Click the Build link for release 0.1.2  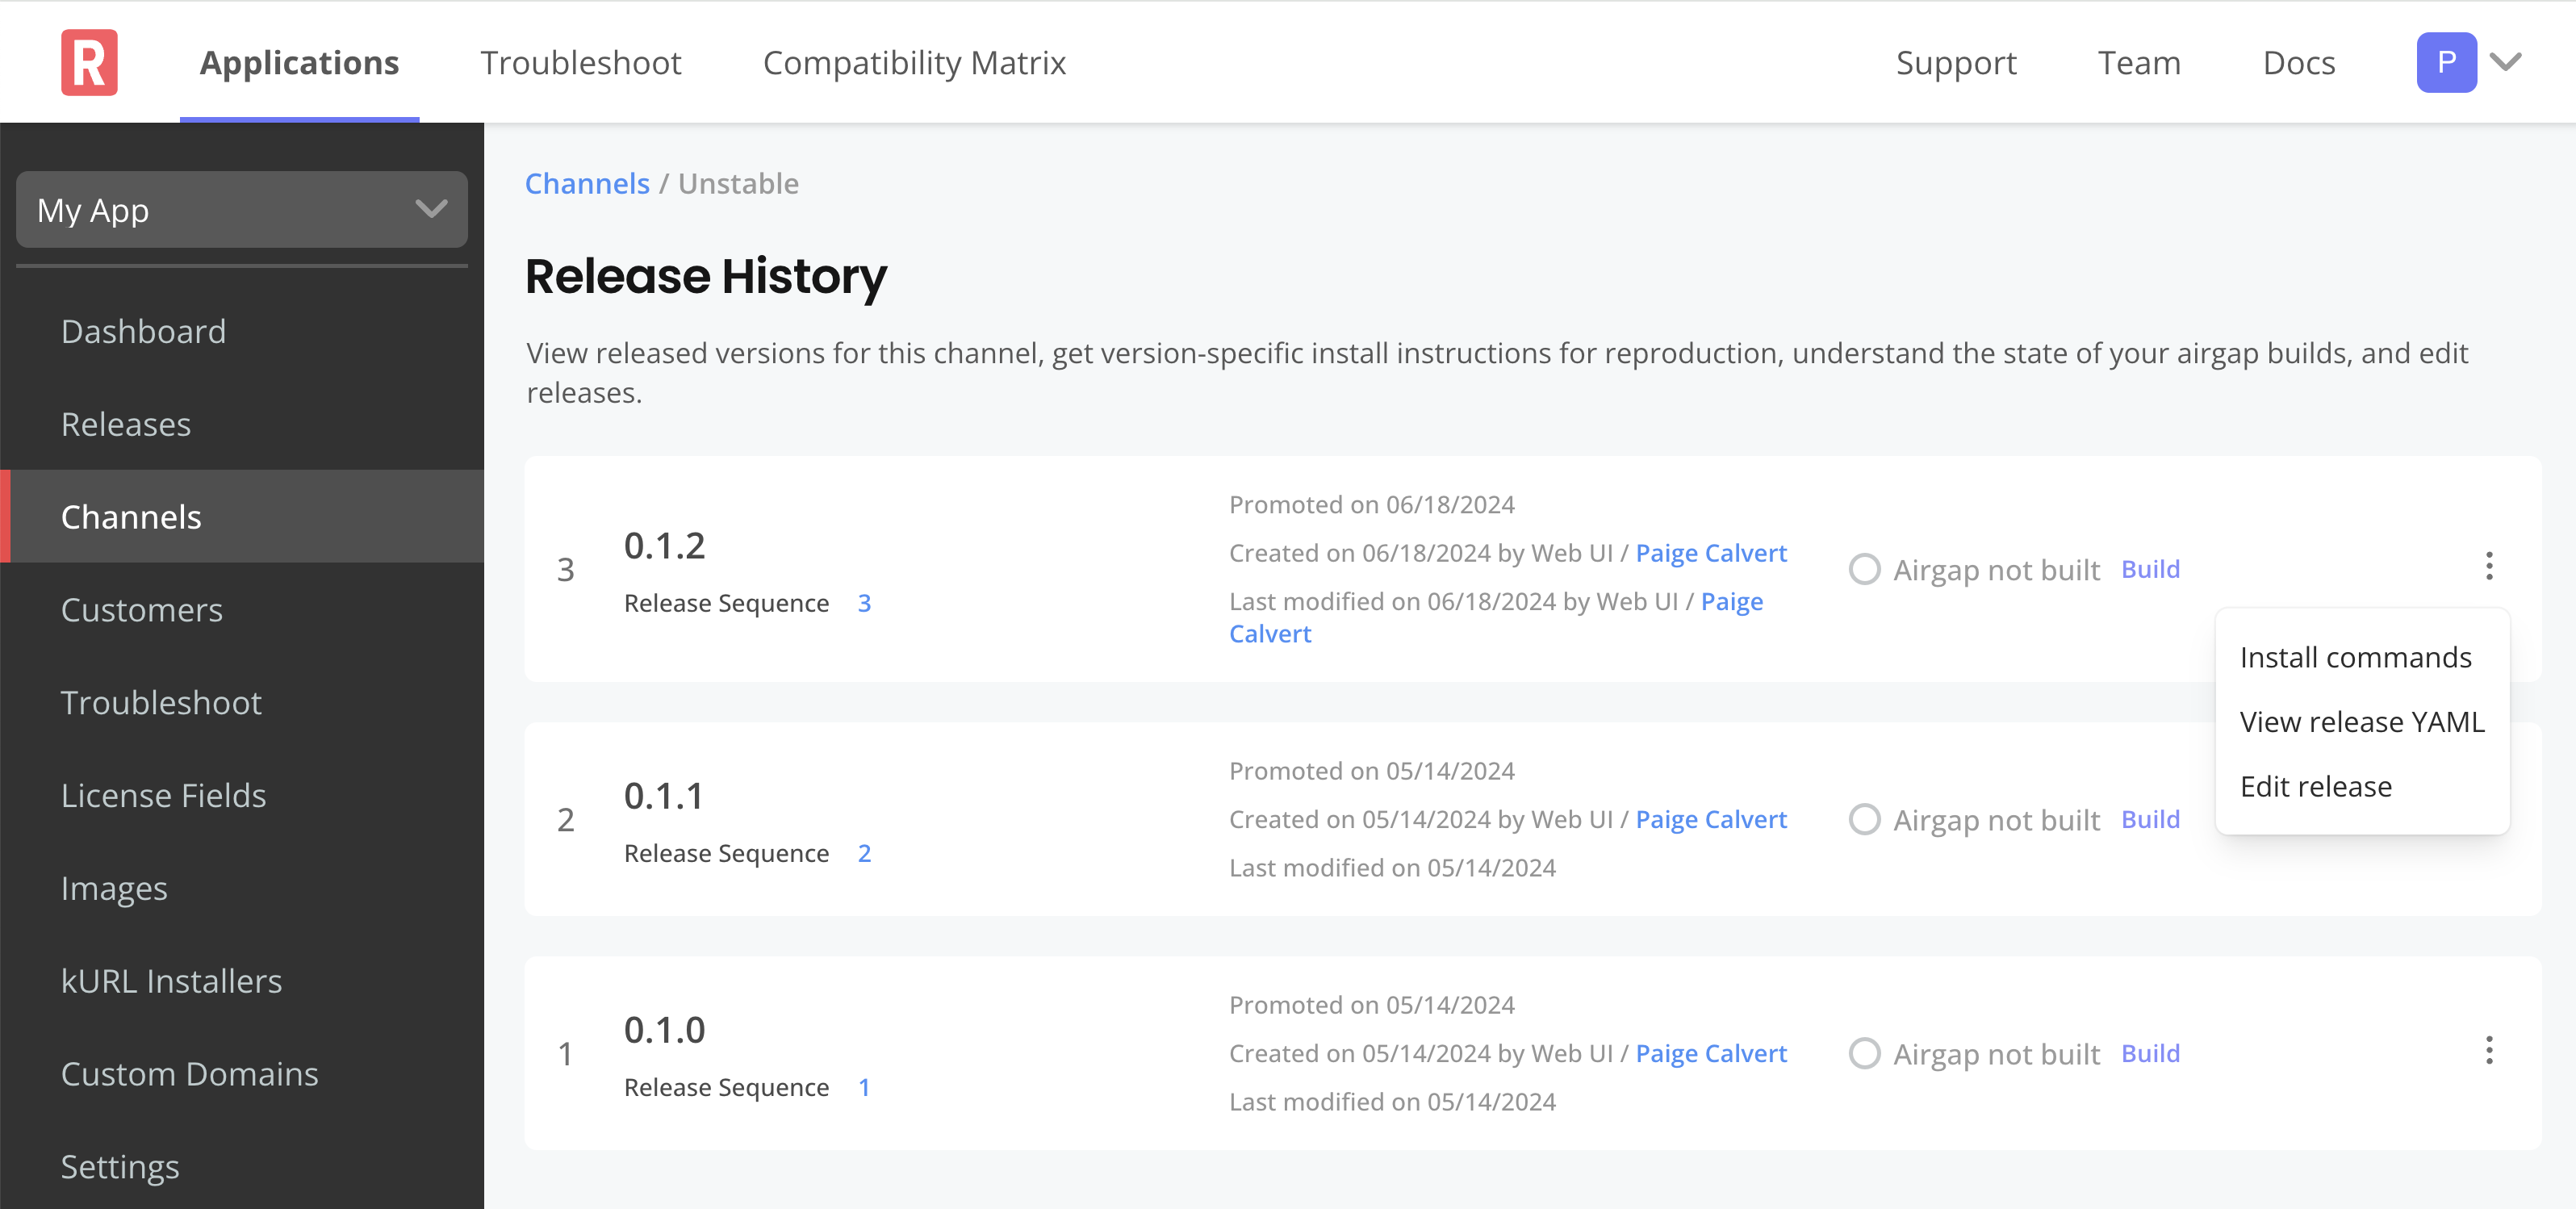[2151, 568]
